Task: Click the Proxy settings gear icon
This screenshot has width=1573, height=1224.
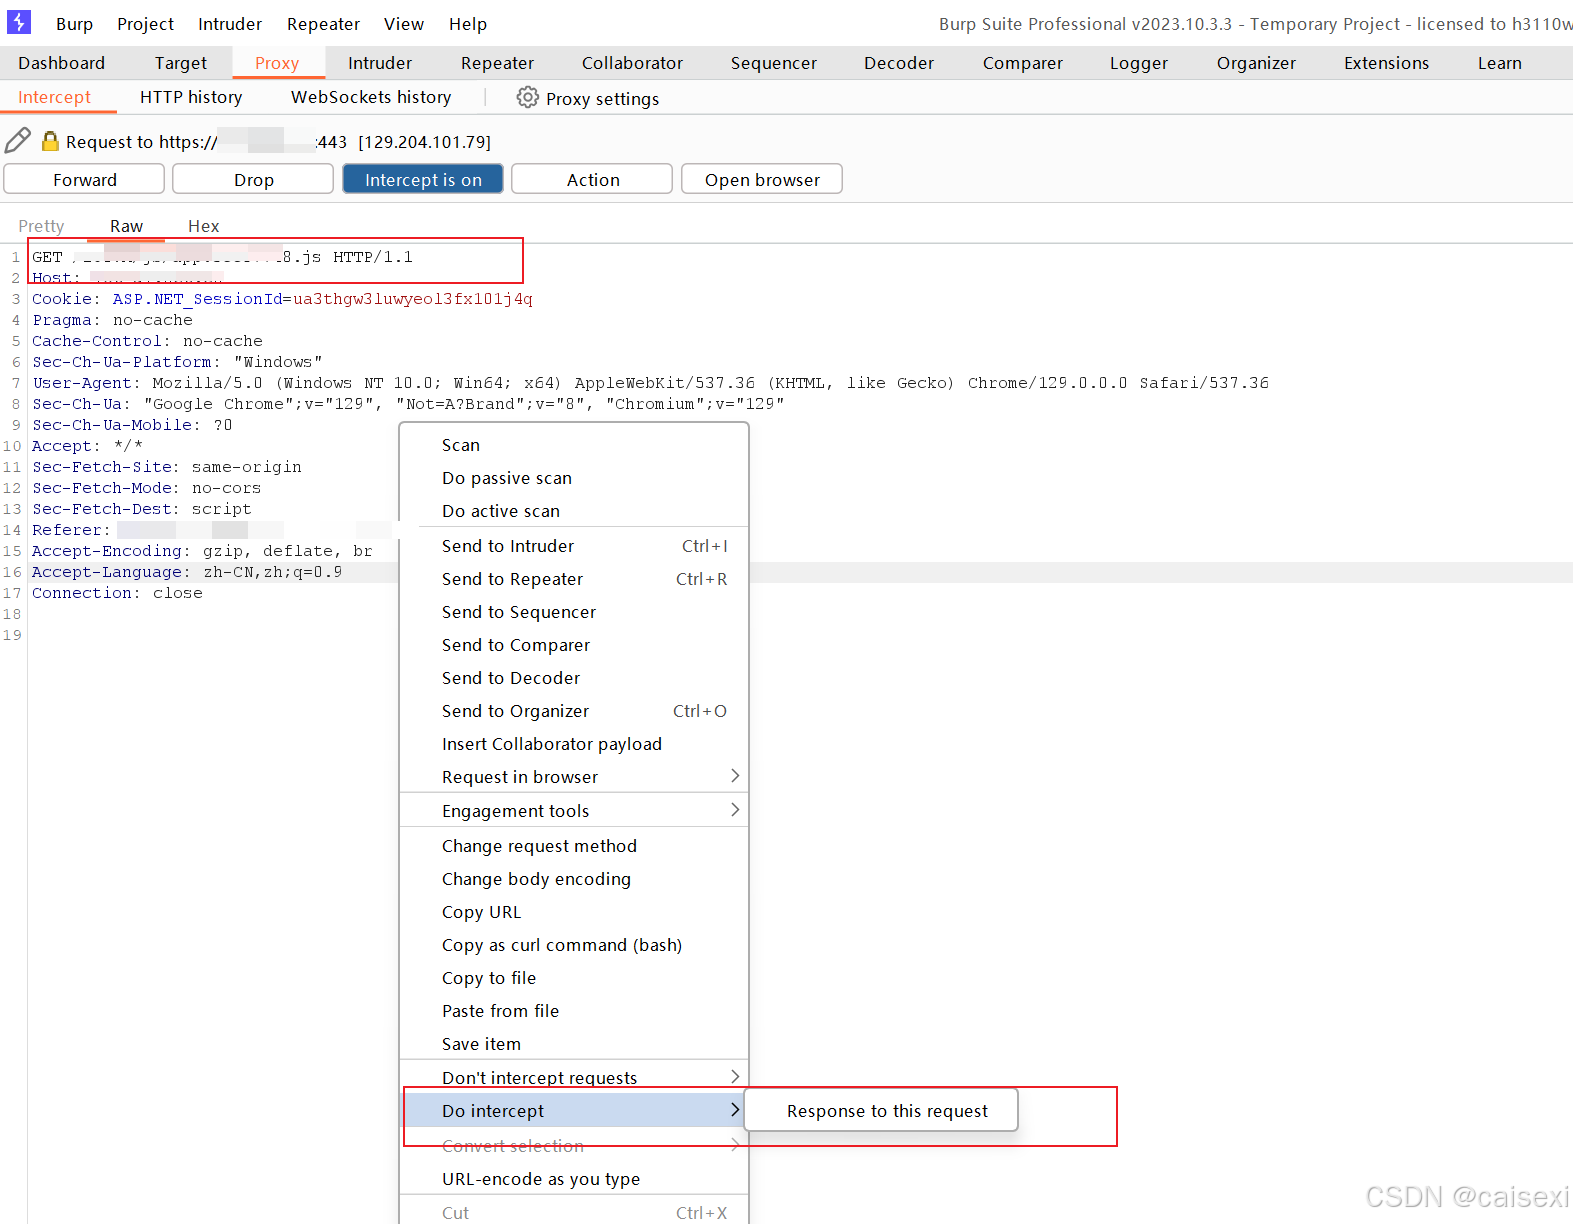Action: point(527,97)
